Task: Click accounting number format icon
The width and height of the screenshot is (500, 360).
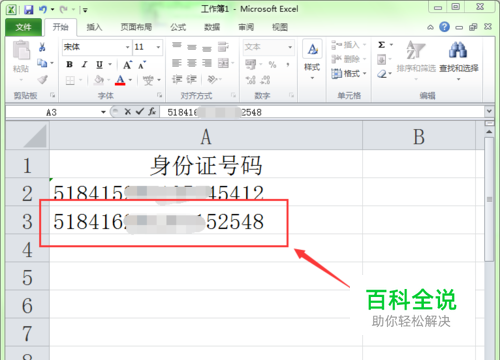Action: point(251,64)
